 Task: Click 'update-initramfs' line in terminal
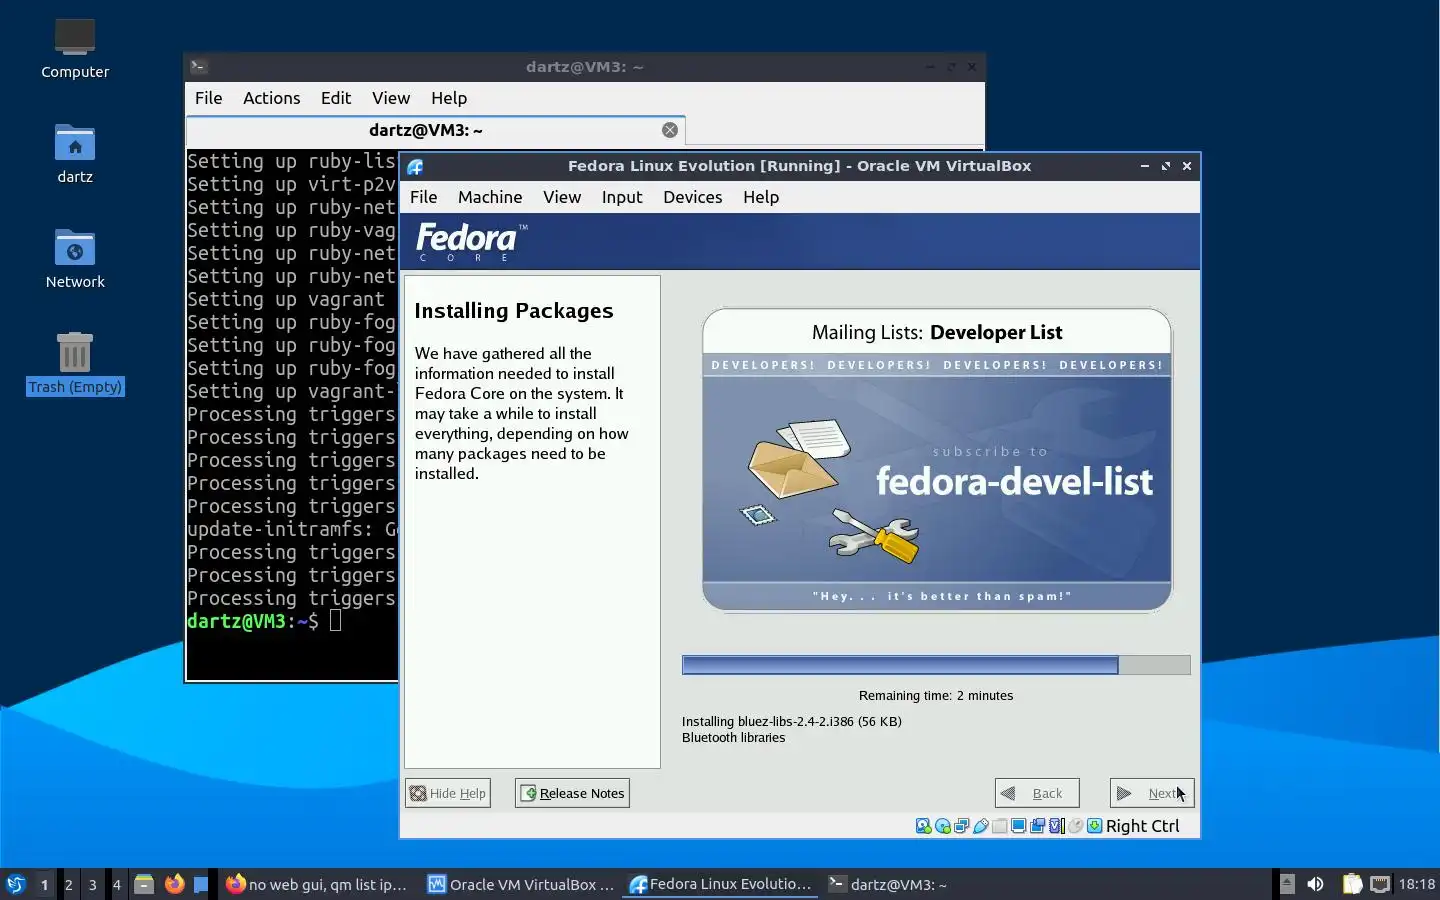tap(292, 529)
